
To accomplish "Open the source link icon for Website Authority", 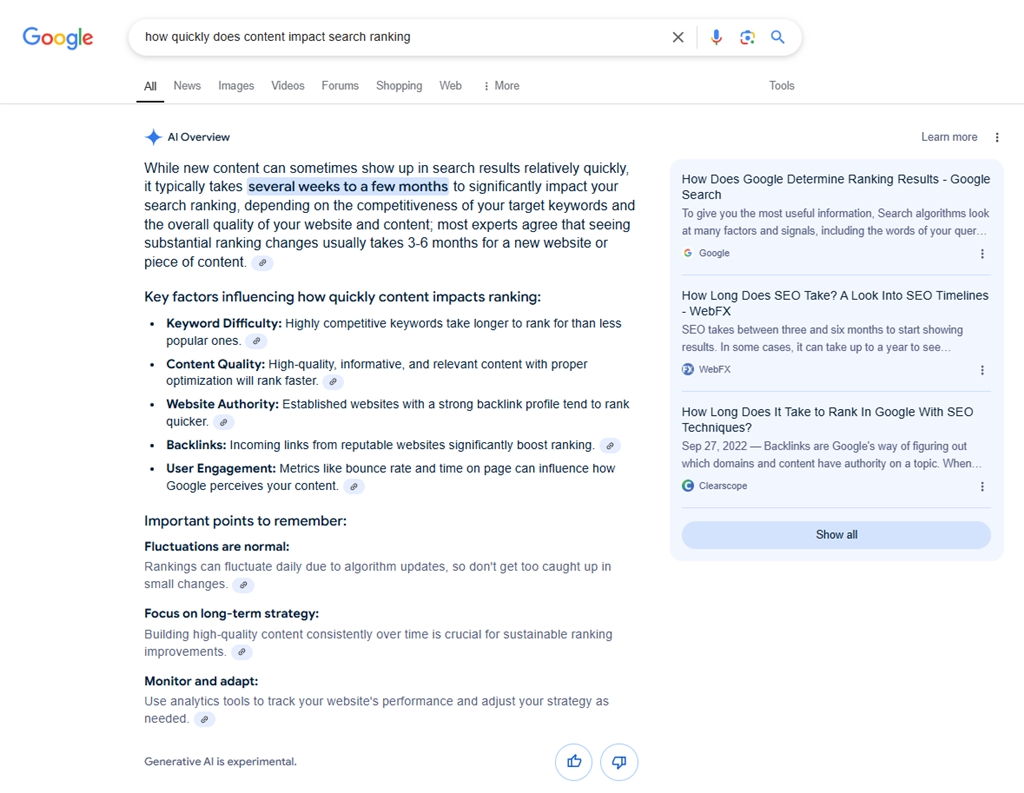I will click(223, 423).
